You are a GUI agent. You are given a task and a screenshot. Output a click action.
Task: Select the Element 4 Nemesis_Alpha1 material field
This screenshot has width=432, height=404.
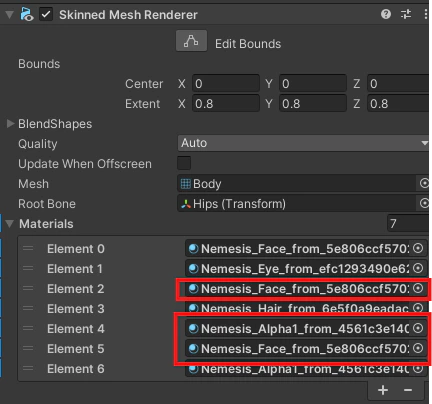298,329
